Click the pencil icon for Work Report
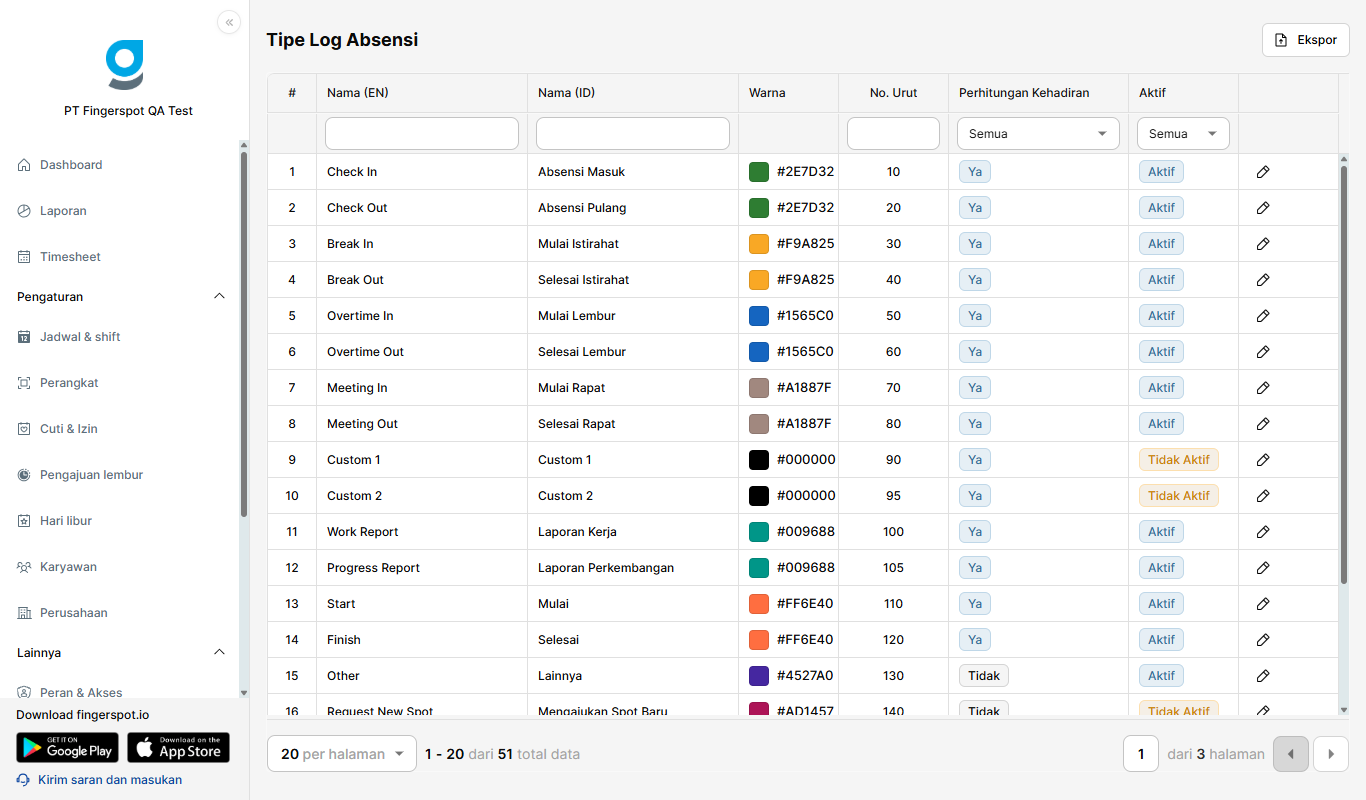Image resolution: width=1366 pixels, height=800 pixels. tap(1263, 532)
